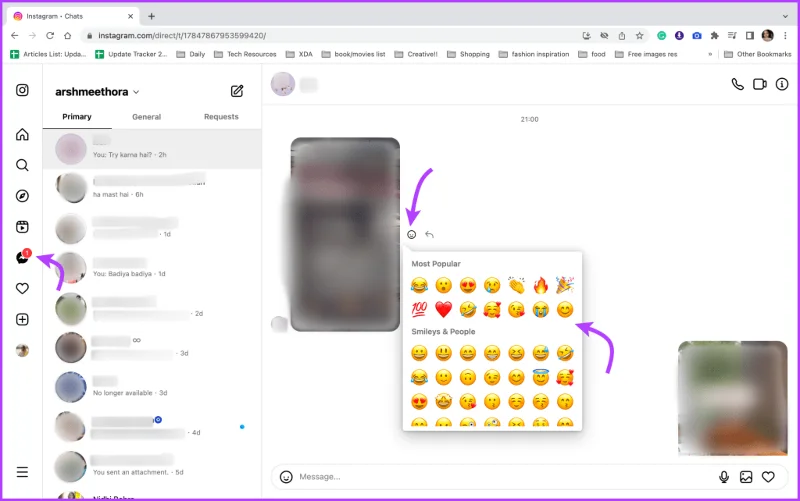Open More hamburger menu in sidebar
This screenshot has height=501, width=800.
[x=22, y=472]
